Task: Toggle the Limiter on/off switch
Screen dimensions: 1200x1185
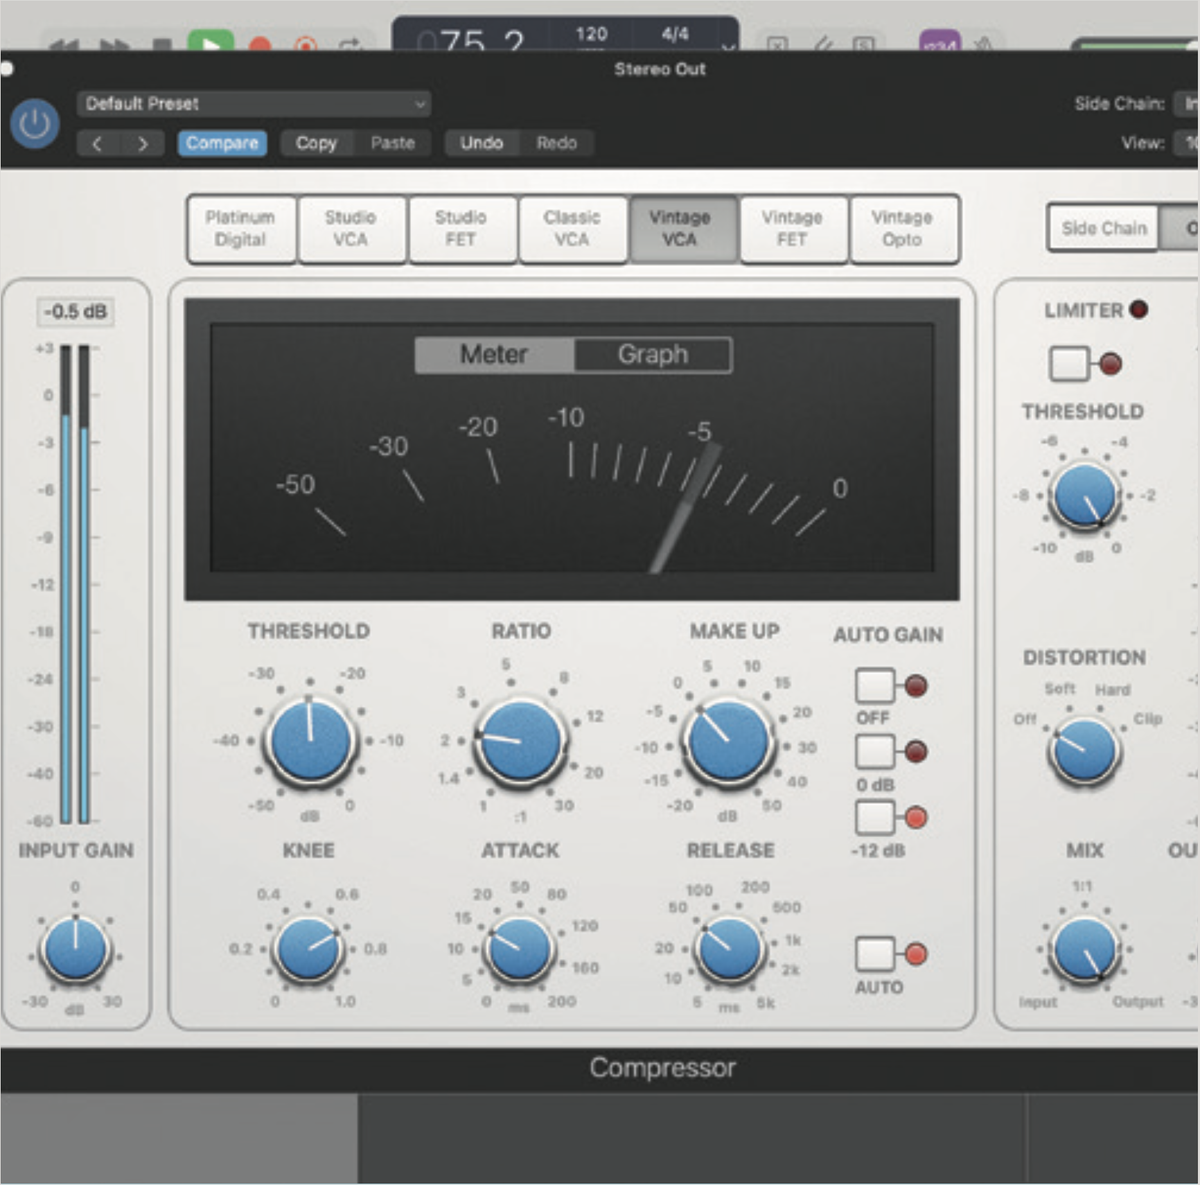Action: tap(1069, 363)
